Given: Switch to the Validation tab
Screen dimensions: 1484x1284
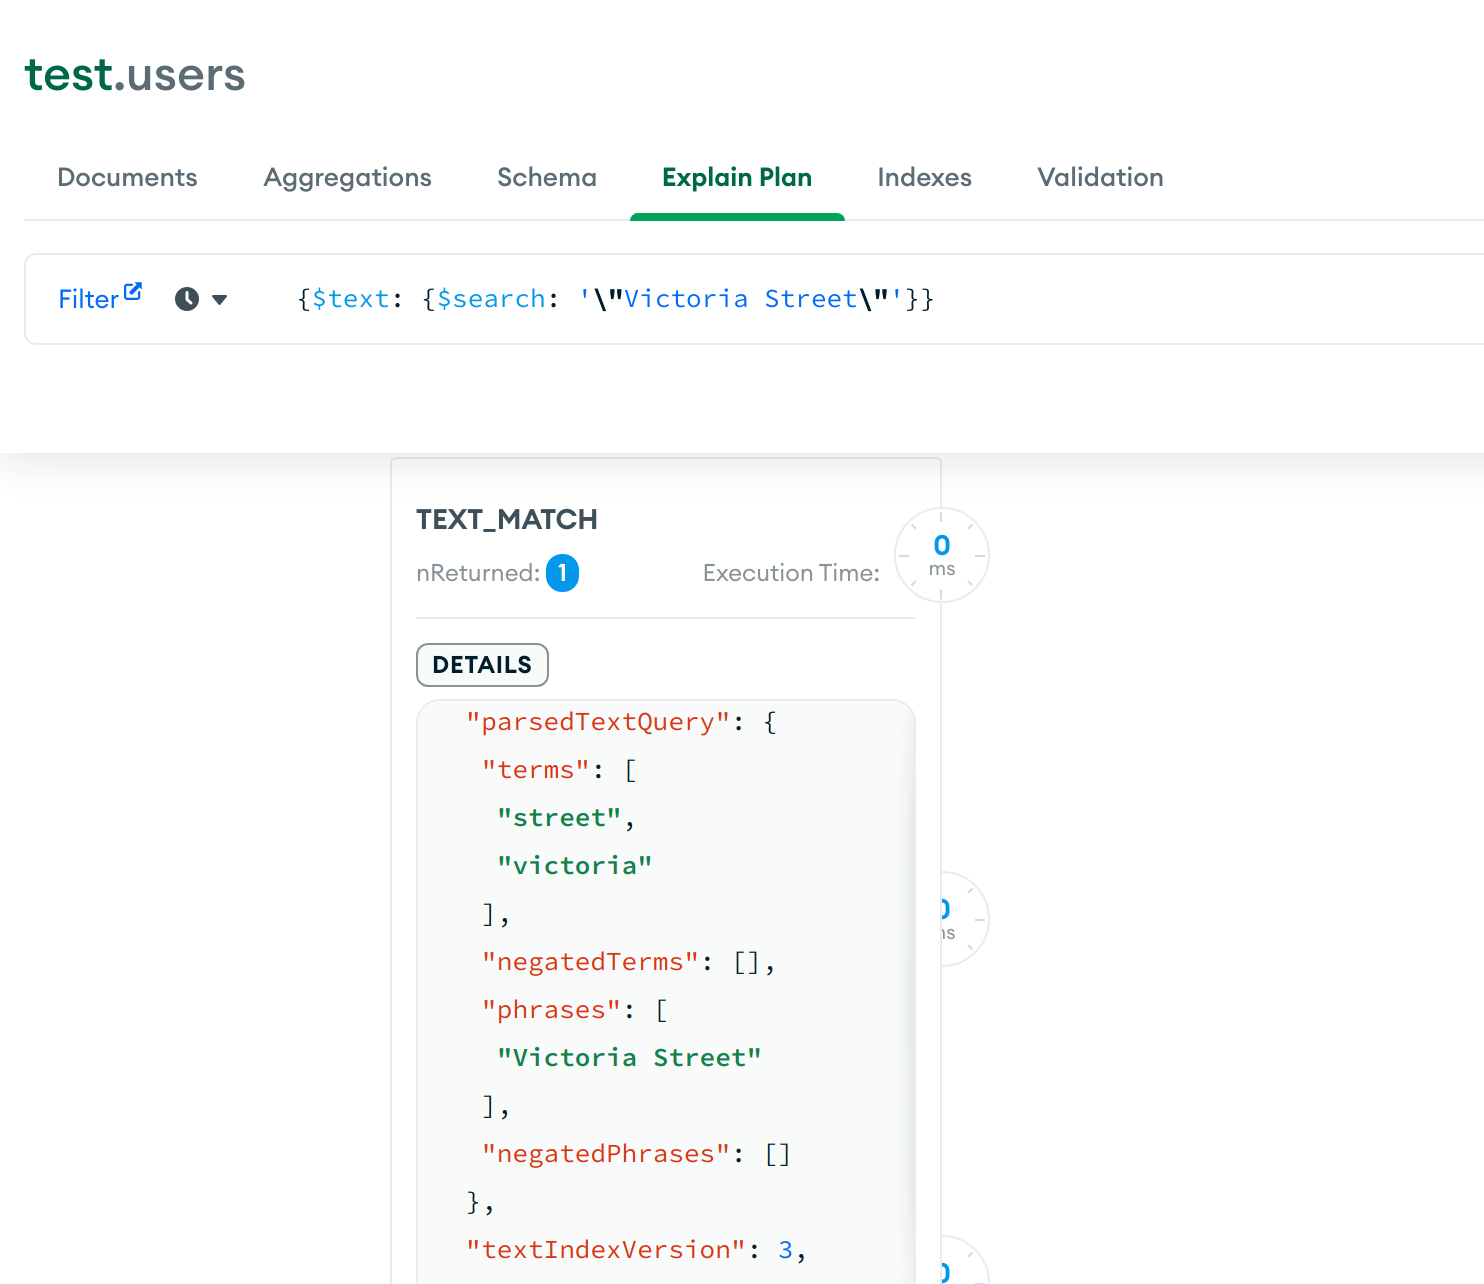Looking at the screenshot, I should point(1100,177).
